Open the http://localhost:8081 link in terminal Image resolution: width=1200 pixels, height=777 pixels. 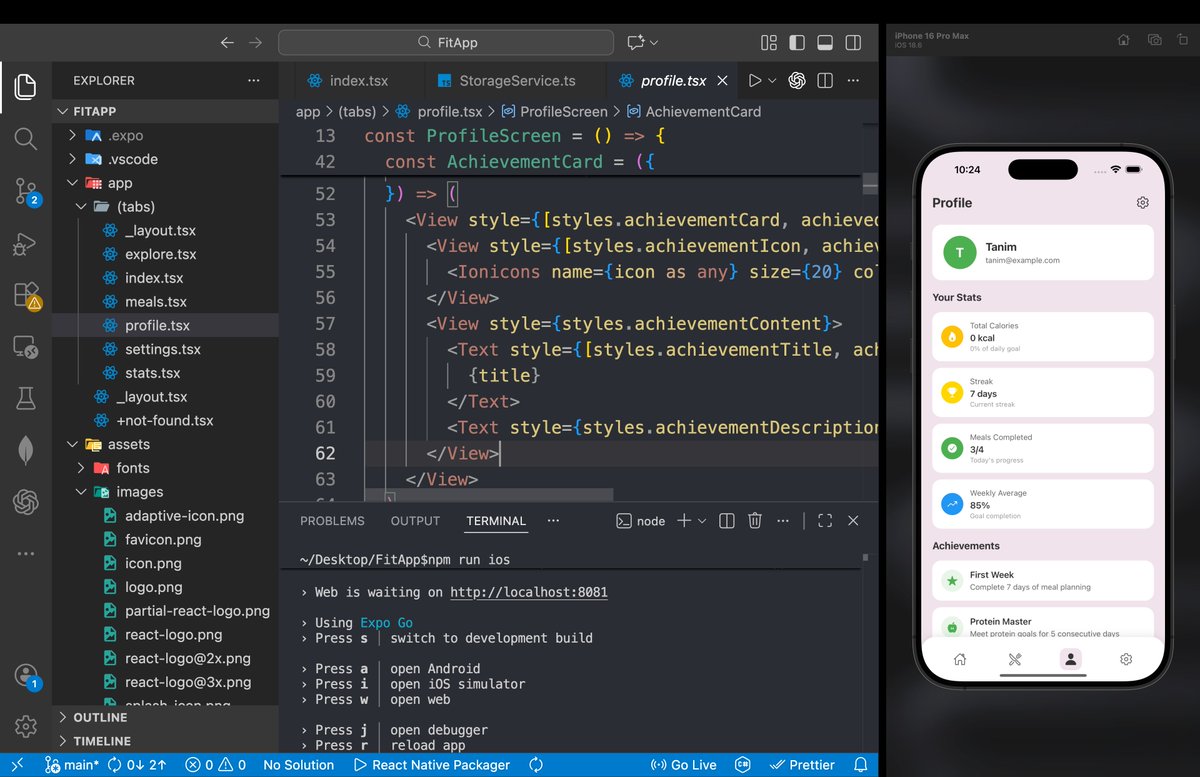point(529,592)
